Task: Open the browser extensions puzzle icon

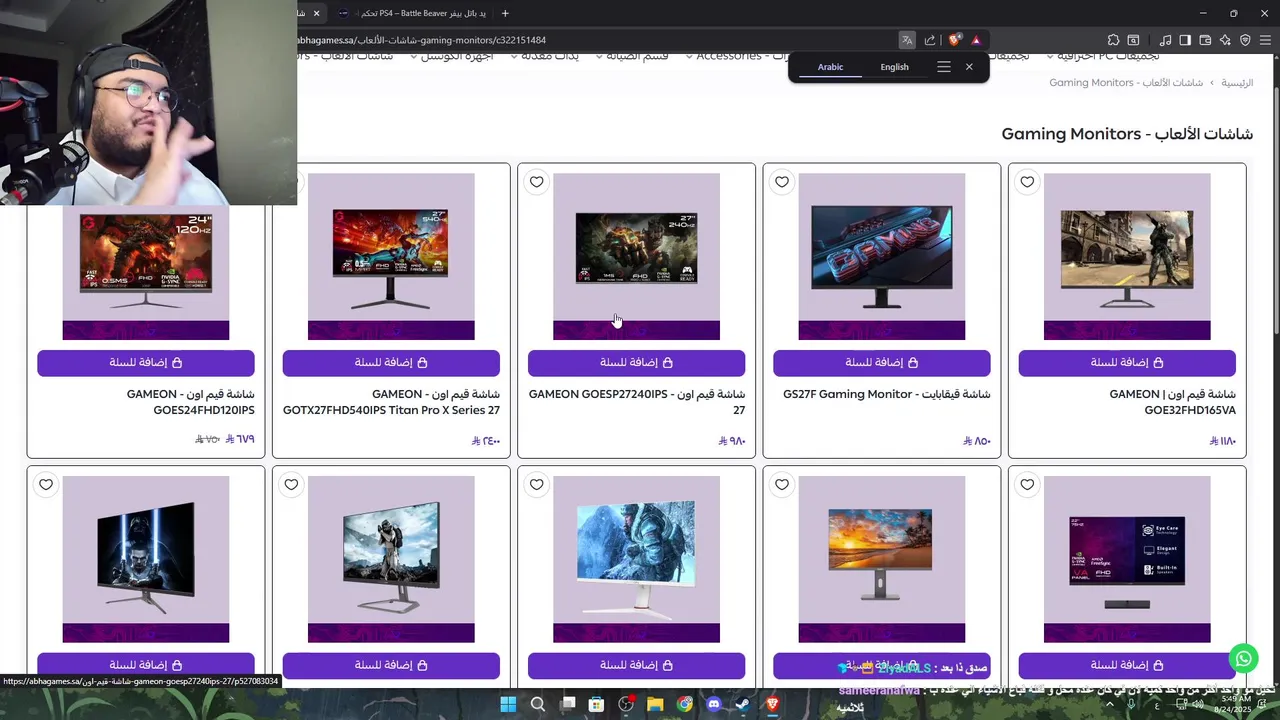Action: tap(1113, 40)
